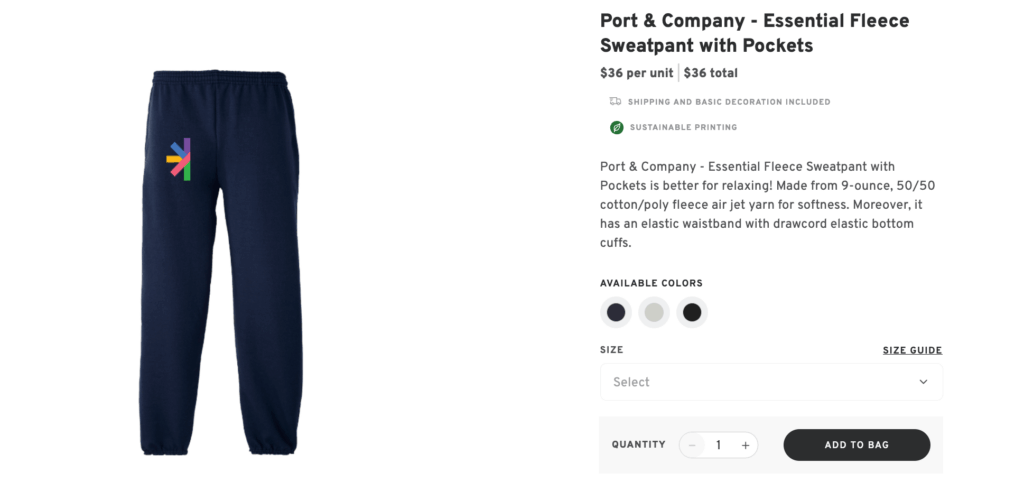This screenshot has height=482, width=1024.
Task: Click the shipping truck icon
Action: coord(616,101)
